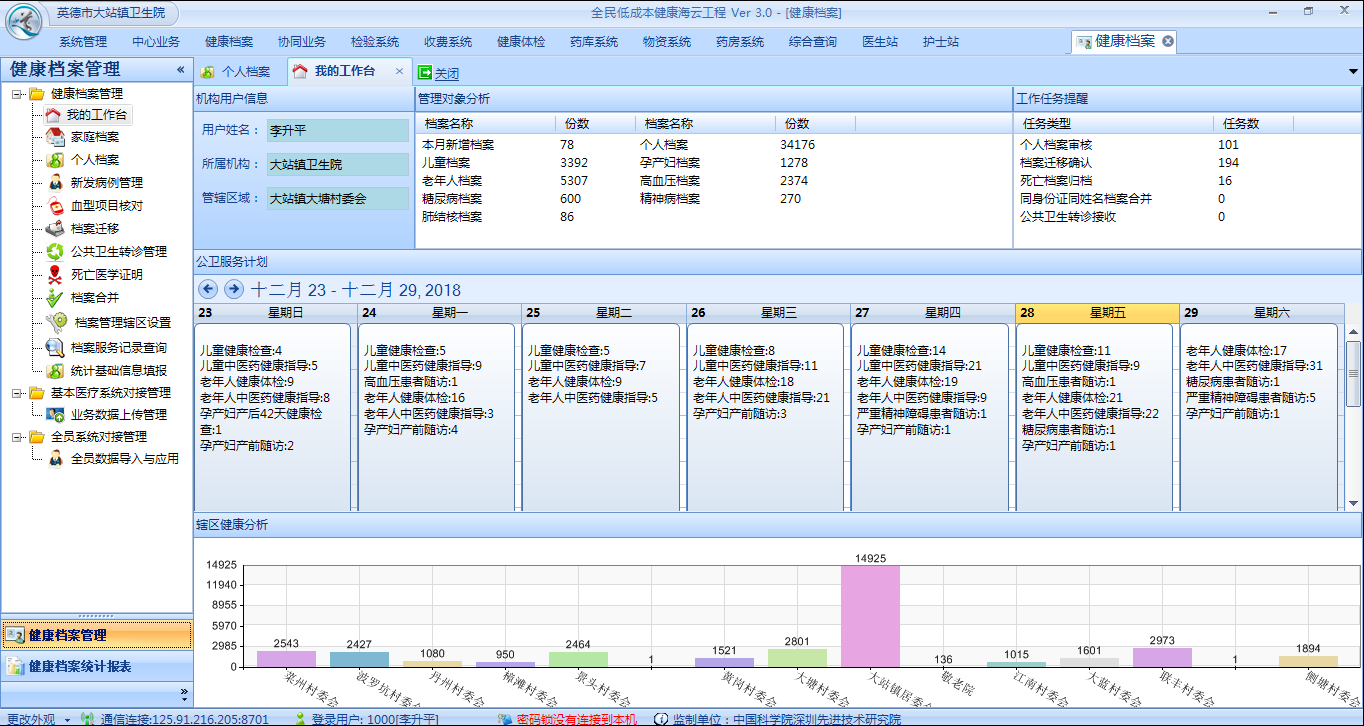The width and height of the screenshot is (1364, 726).
Task: Click the 公共卫生转诊管理 green icon
Action: click(54, 252)
